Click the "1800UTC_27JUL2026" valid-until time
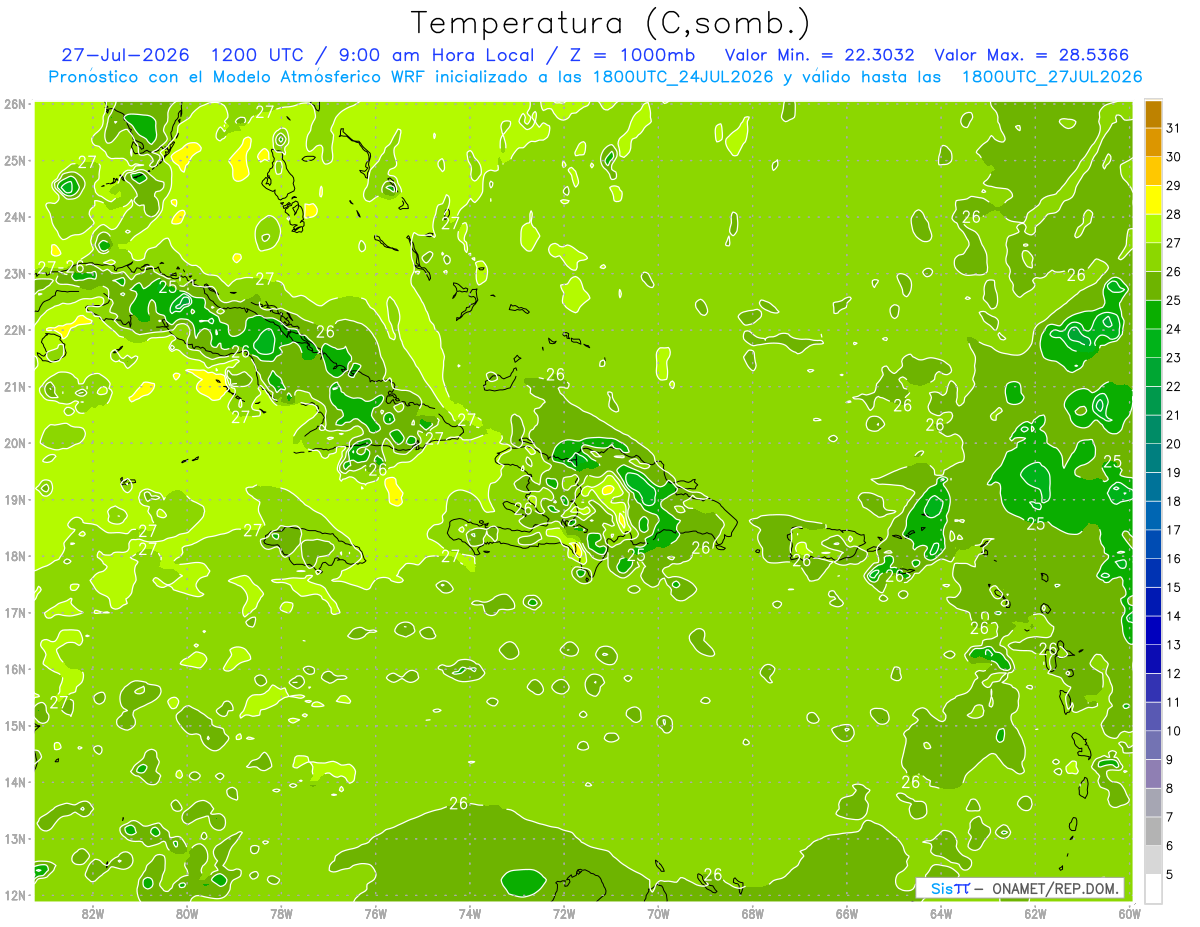This screenshot has width=1200, height=927. point(1052,77)
